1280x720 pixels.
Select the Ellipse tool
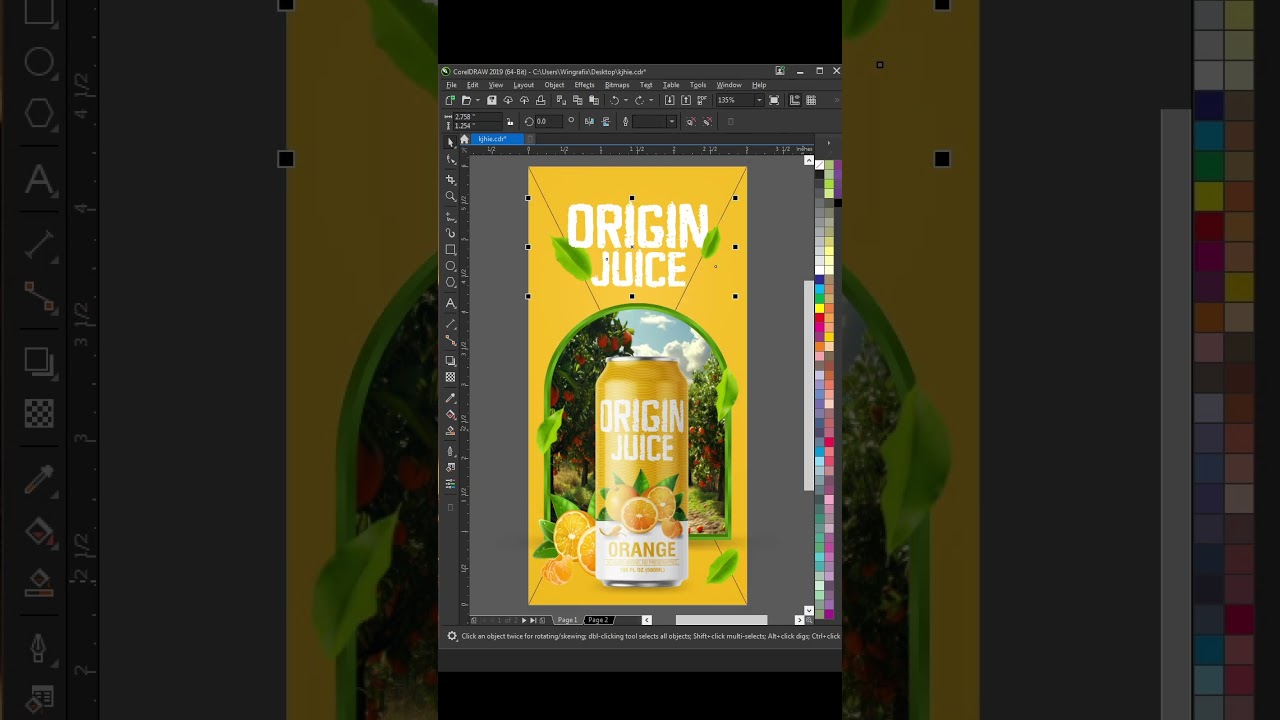(x=450, y=266)
